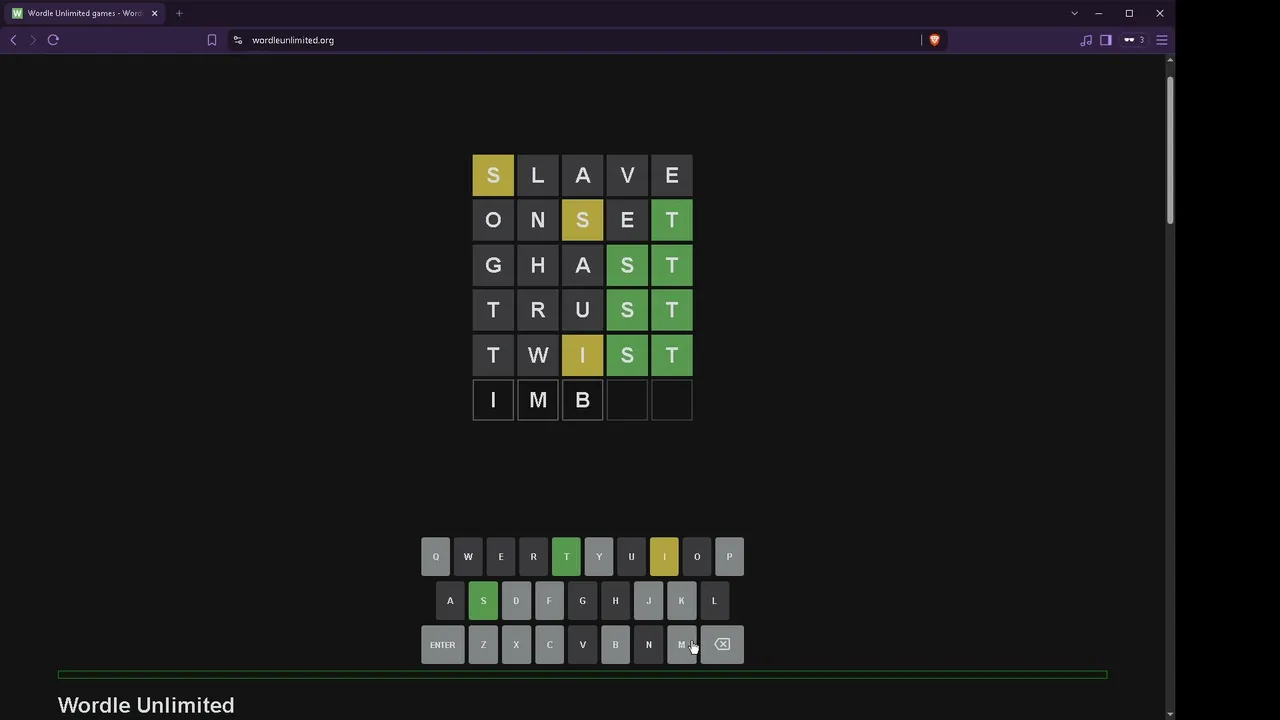Tap the L key on Wordle keyboard
Viewport: 1280px width, 720px height.
714,601
